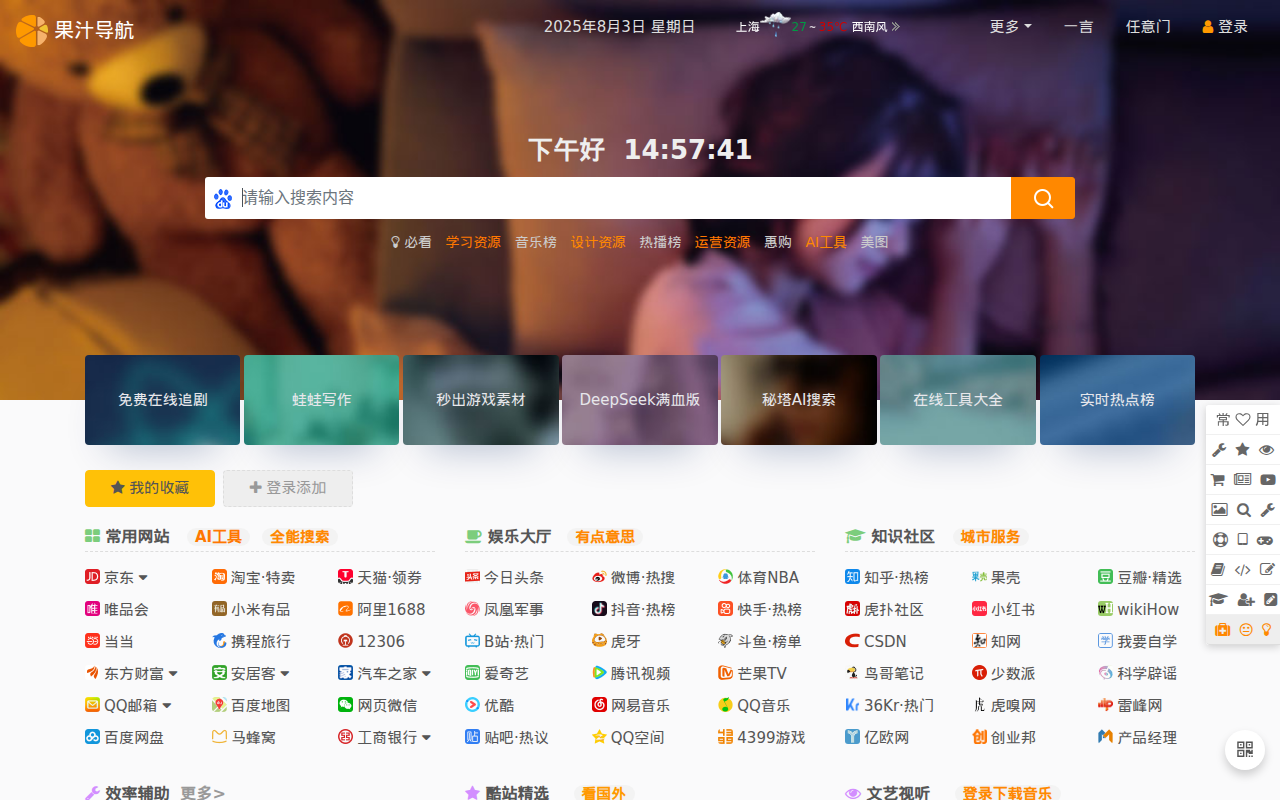The image size is (1280, 800).
Task: Open the B站·热门 link
Action: click(505, 642)
